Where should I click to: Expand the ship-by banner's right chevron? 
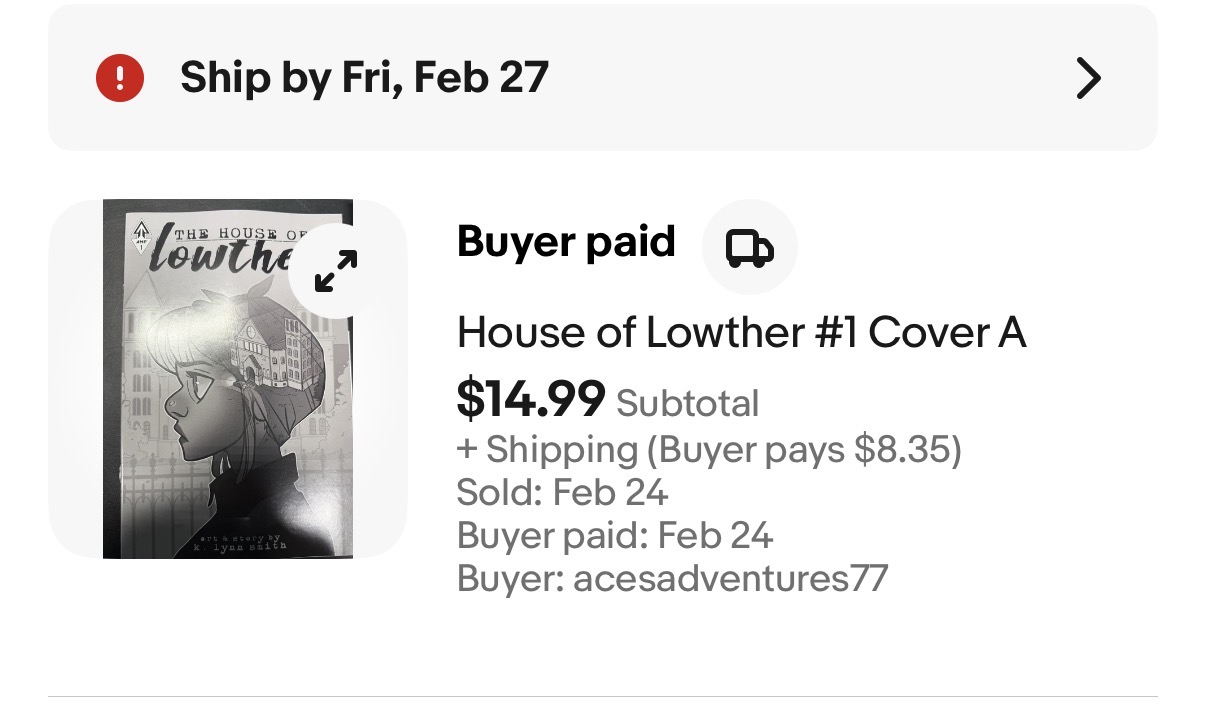coord(1088,77)
